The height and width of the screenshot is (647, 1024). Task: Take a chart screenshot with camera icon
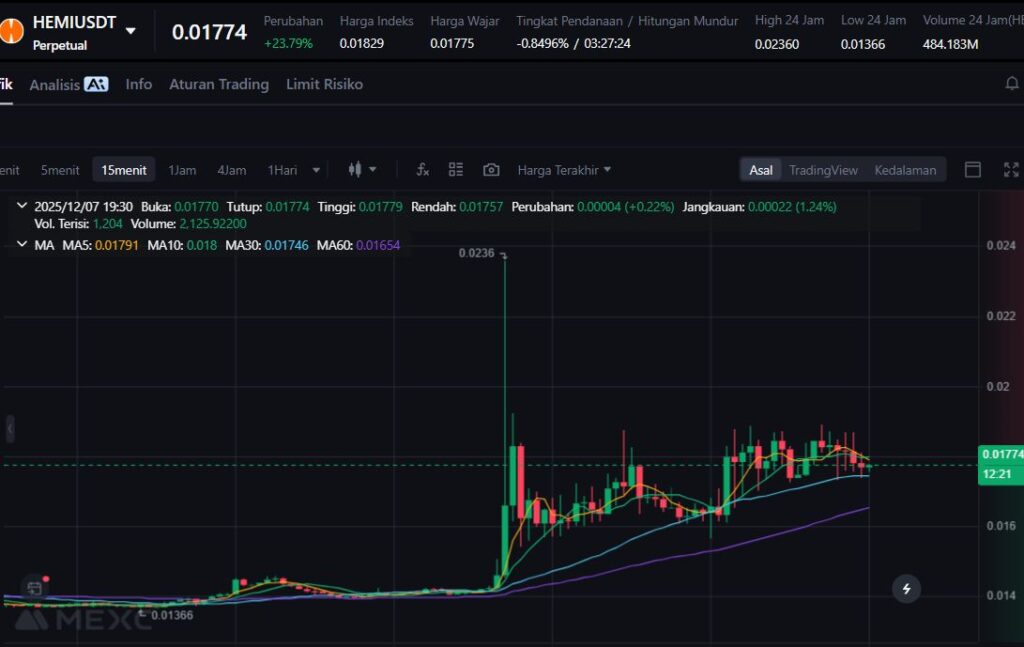tap(491, 170)
